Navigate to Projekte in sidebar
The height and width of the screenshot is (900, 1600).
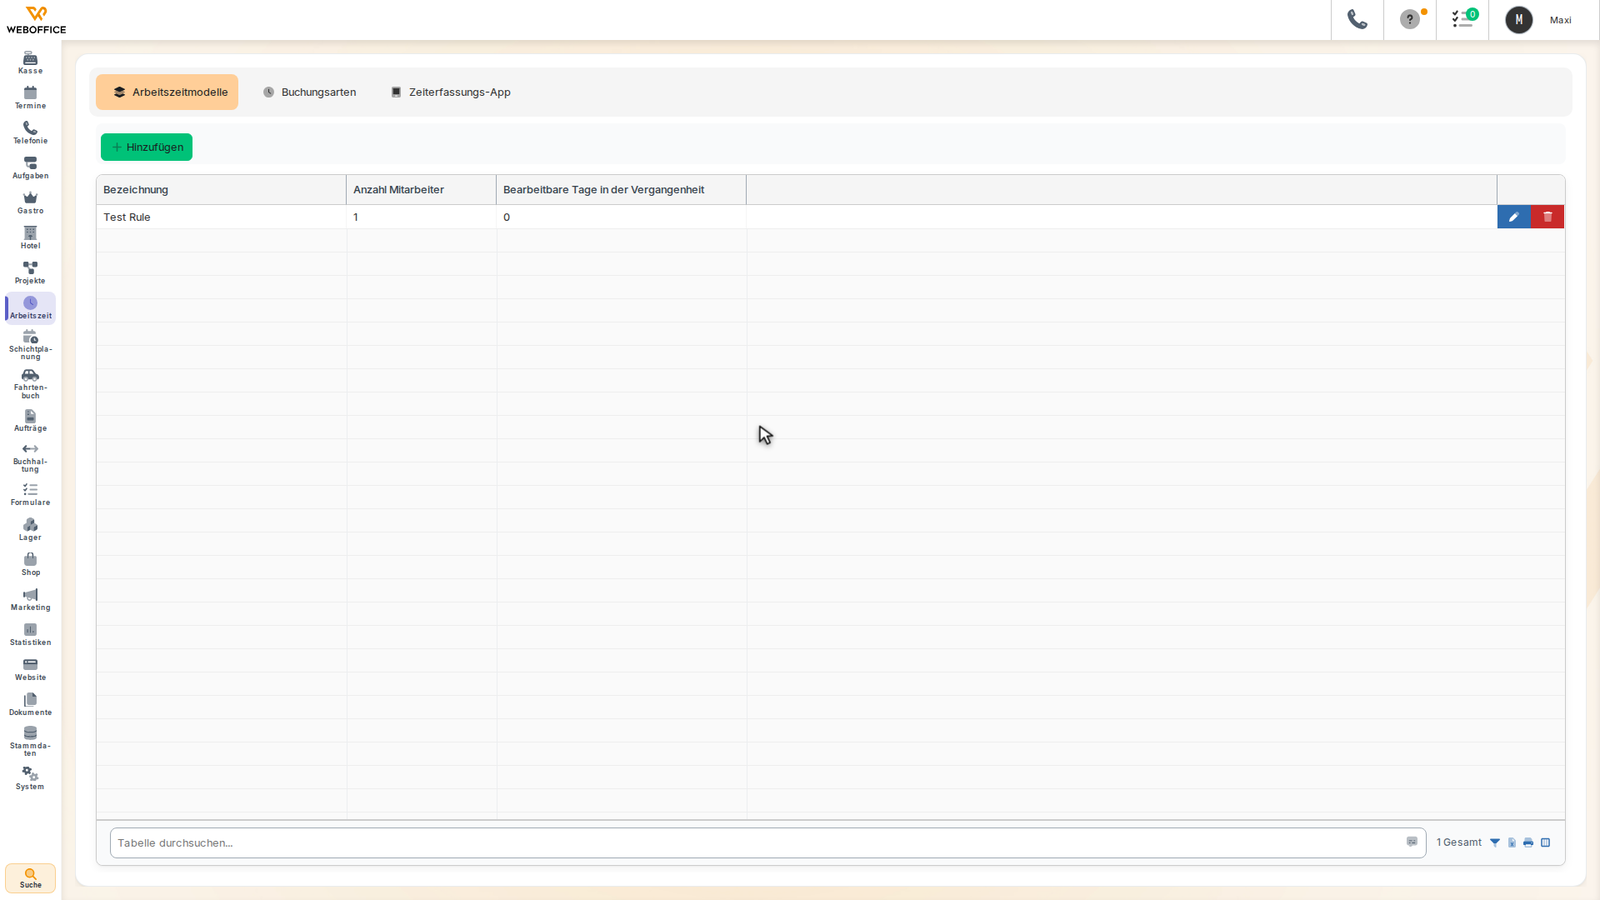point(30,272)
